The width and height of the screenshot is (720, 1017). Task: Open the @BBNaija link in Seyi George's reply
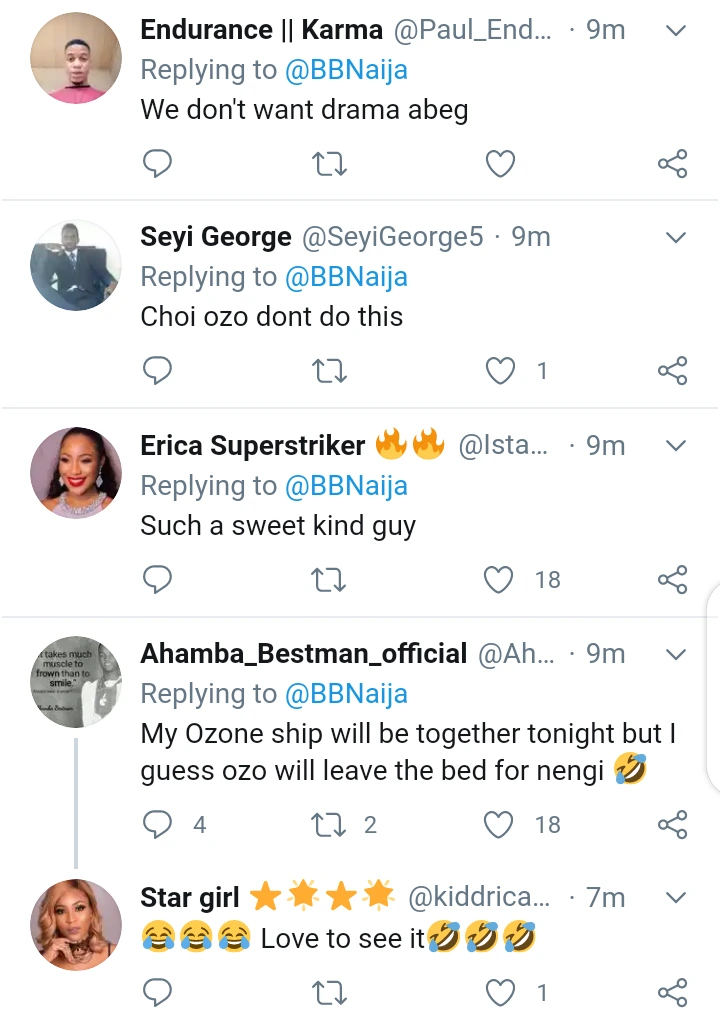[346, 277]
